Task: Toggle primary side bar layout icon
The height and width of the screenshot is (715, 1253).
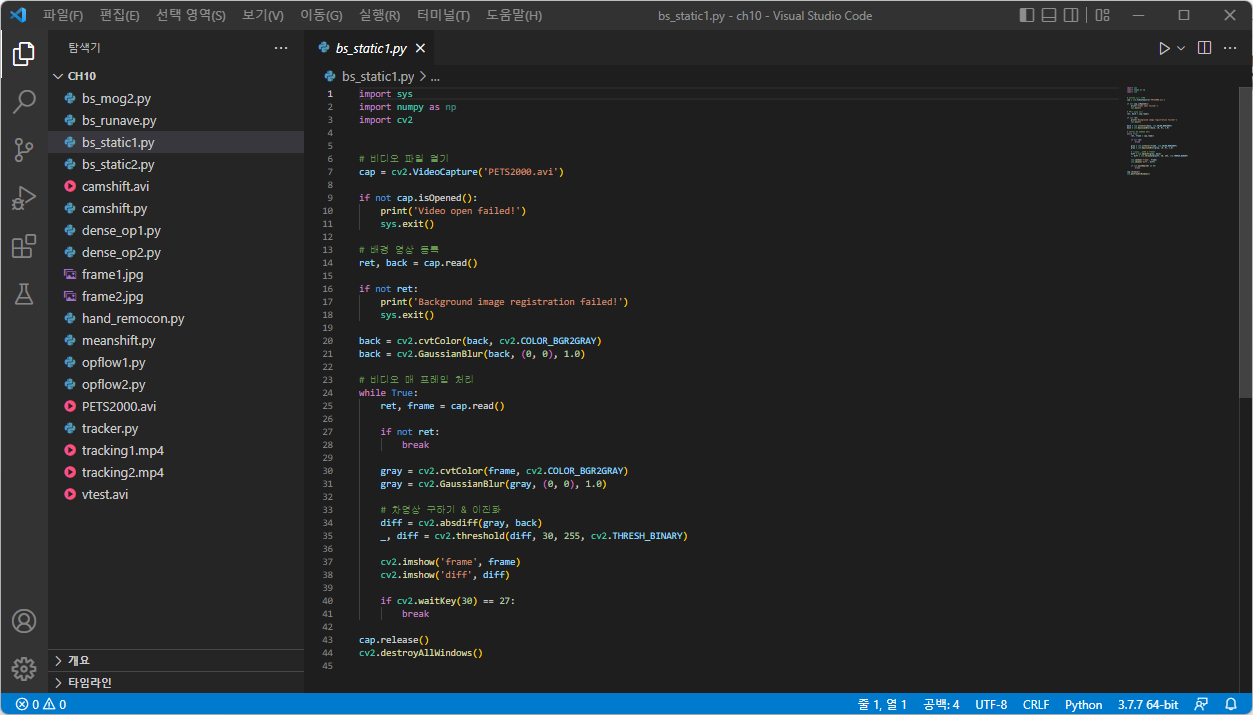Action: pos(1027,16)
